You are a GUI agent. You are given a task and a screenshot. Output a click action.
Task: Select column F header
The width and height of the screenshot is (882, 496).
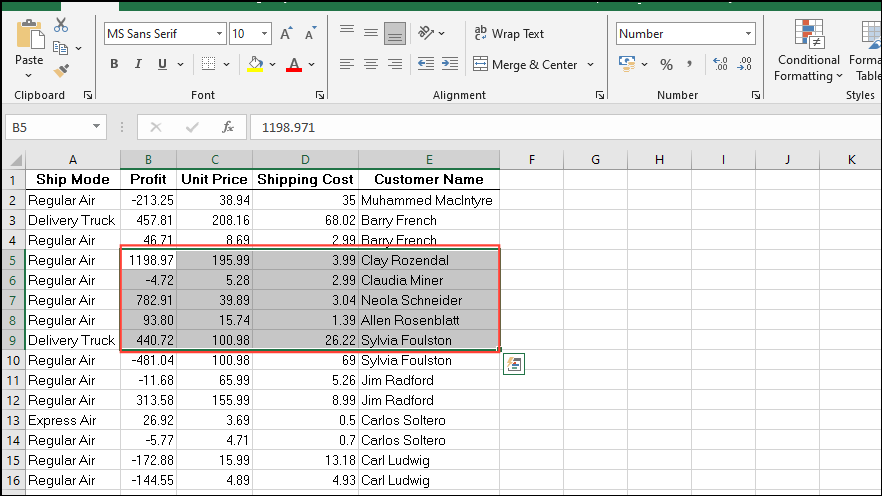click(532, 160)
